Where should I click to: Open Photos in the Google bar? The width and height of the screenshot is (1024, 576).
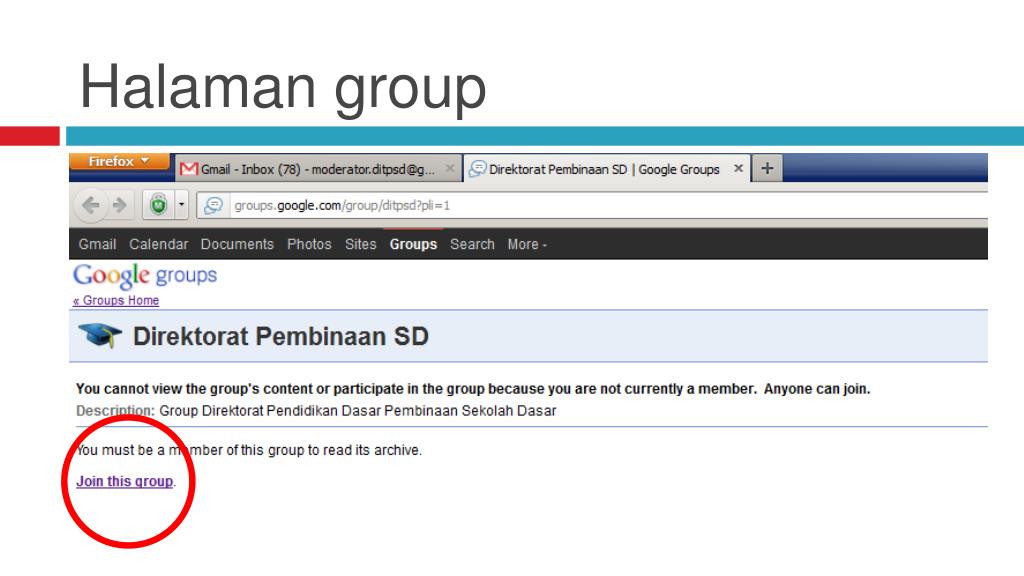310,244
